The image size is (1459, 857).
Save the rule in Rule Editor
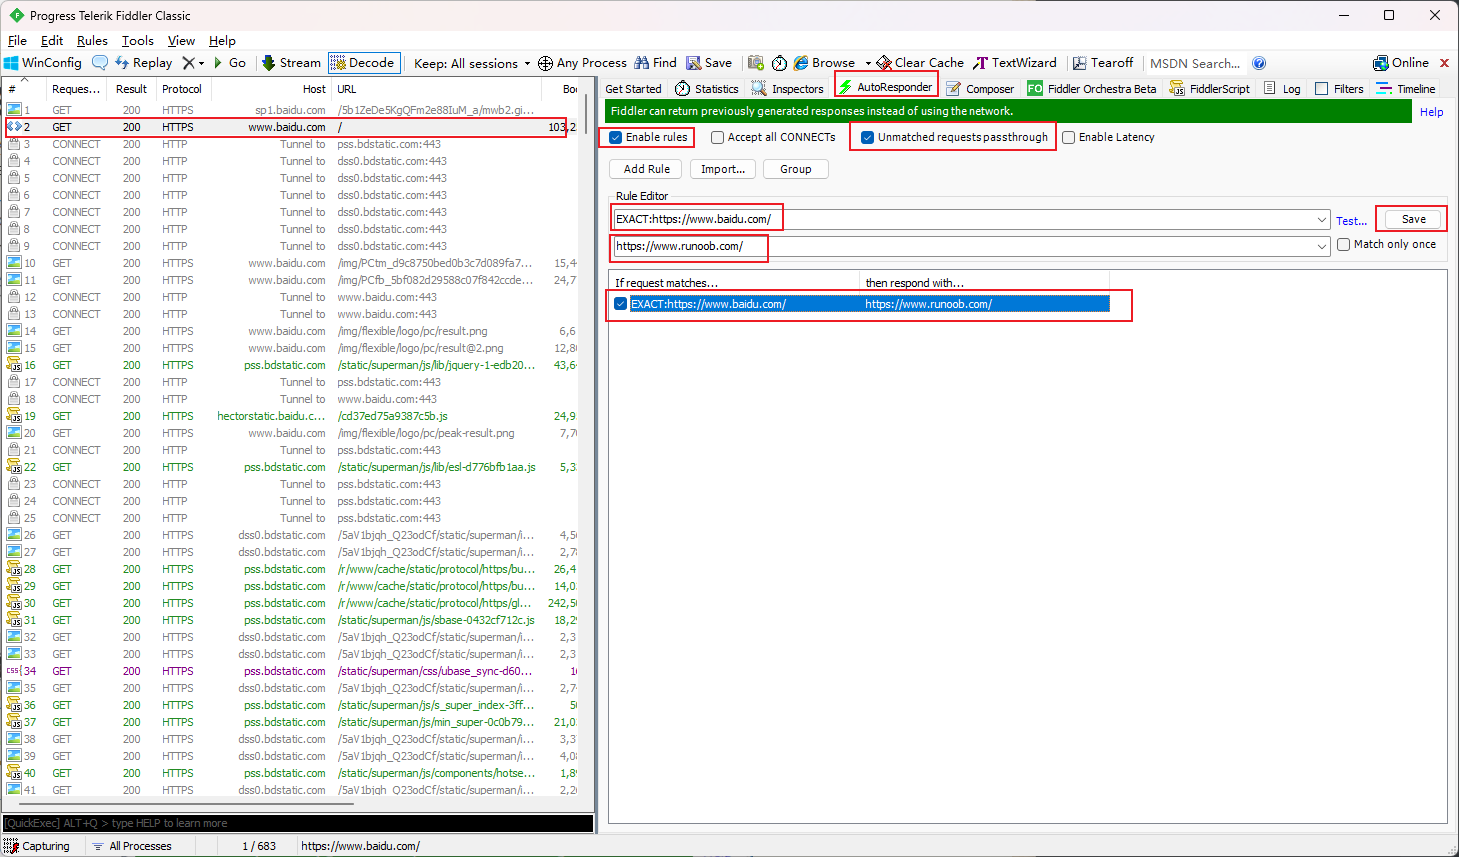tap(1414, 219)
